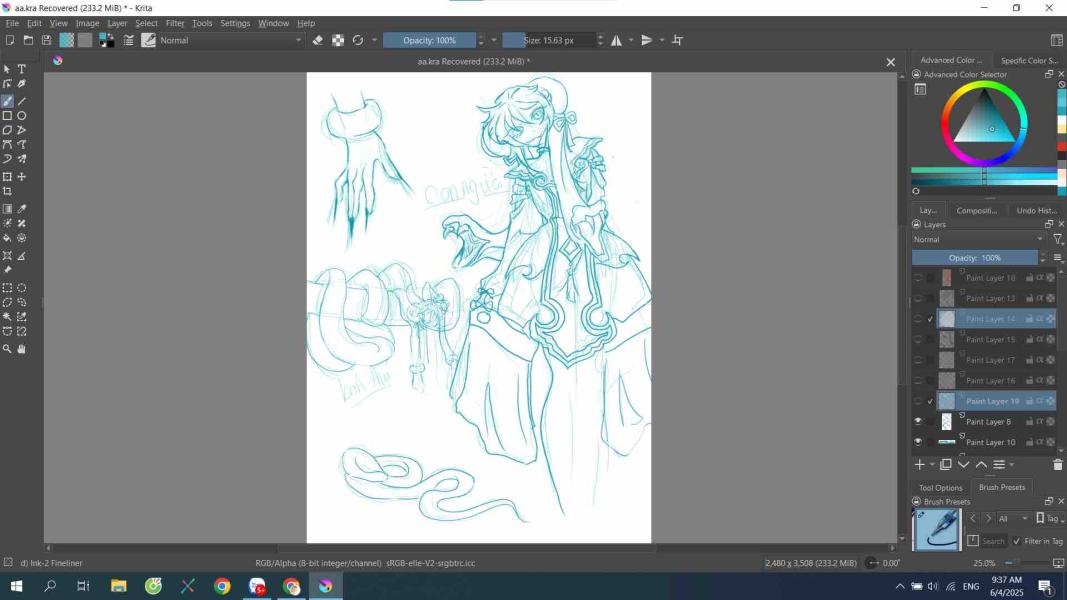Toggle Filter in Tag checkbox
Screen dimensions: 1067x600
(1017, 541)
